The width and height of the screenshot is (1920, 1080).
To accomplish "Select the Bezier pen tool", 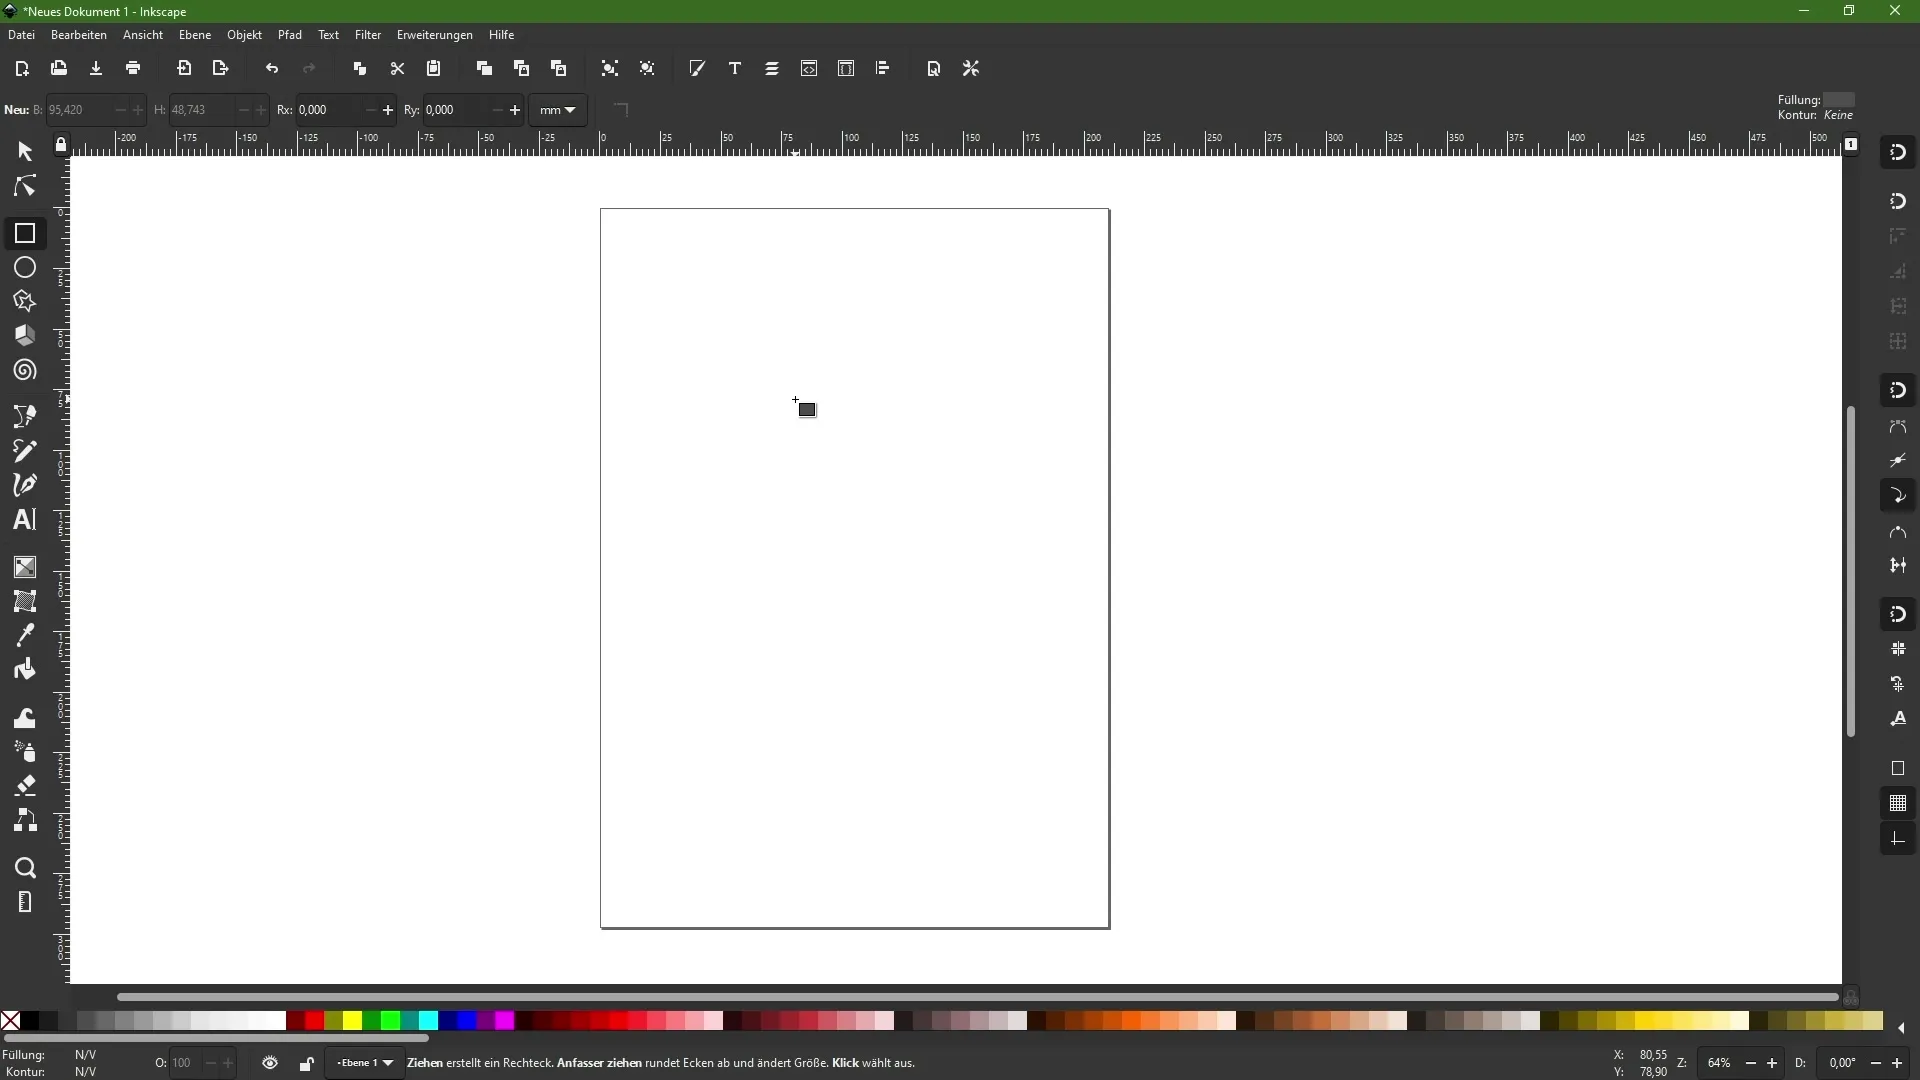I will [25, 416].
